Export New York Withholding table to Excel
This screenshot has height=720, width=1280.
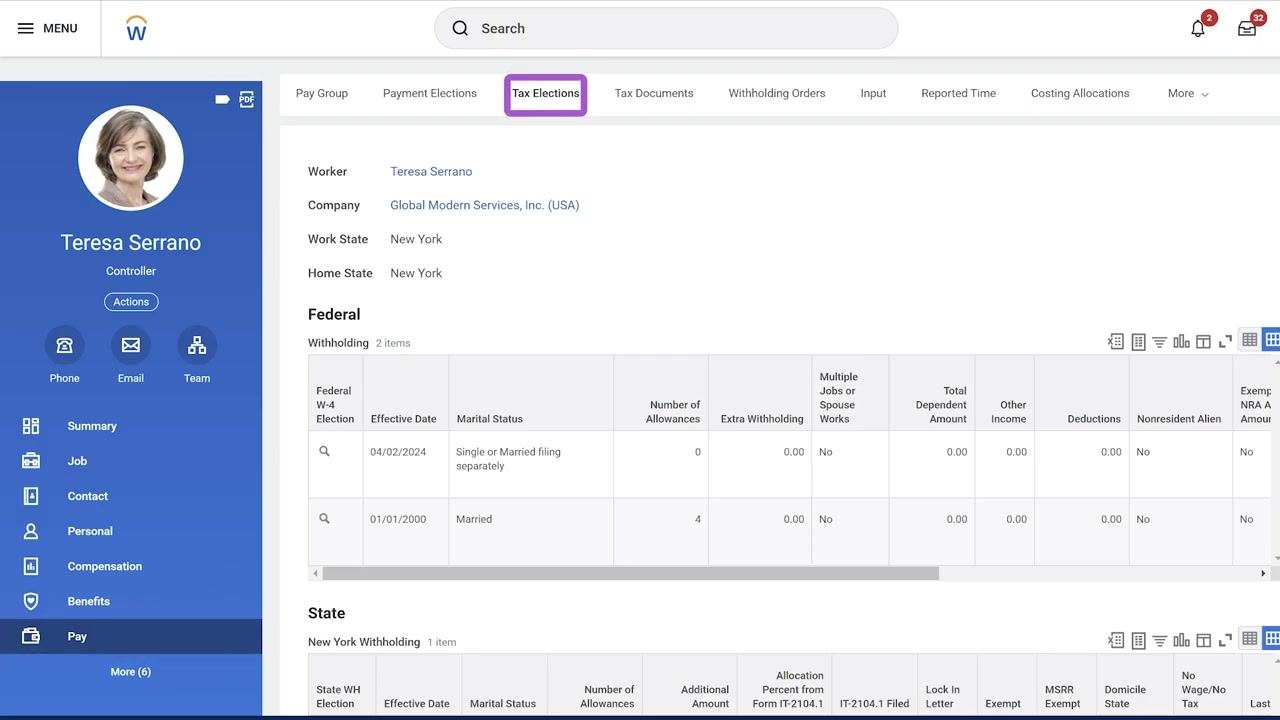(x=1116, y=640)
